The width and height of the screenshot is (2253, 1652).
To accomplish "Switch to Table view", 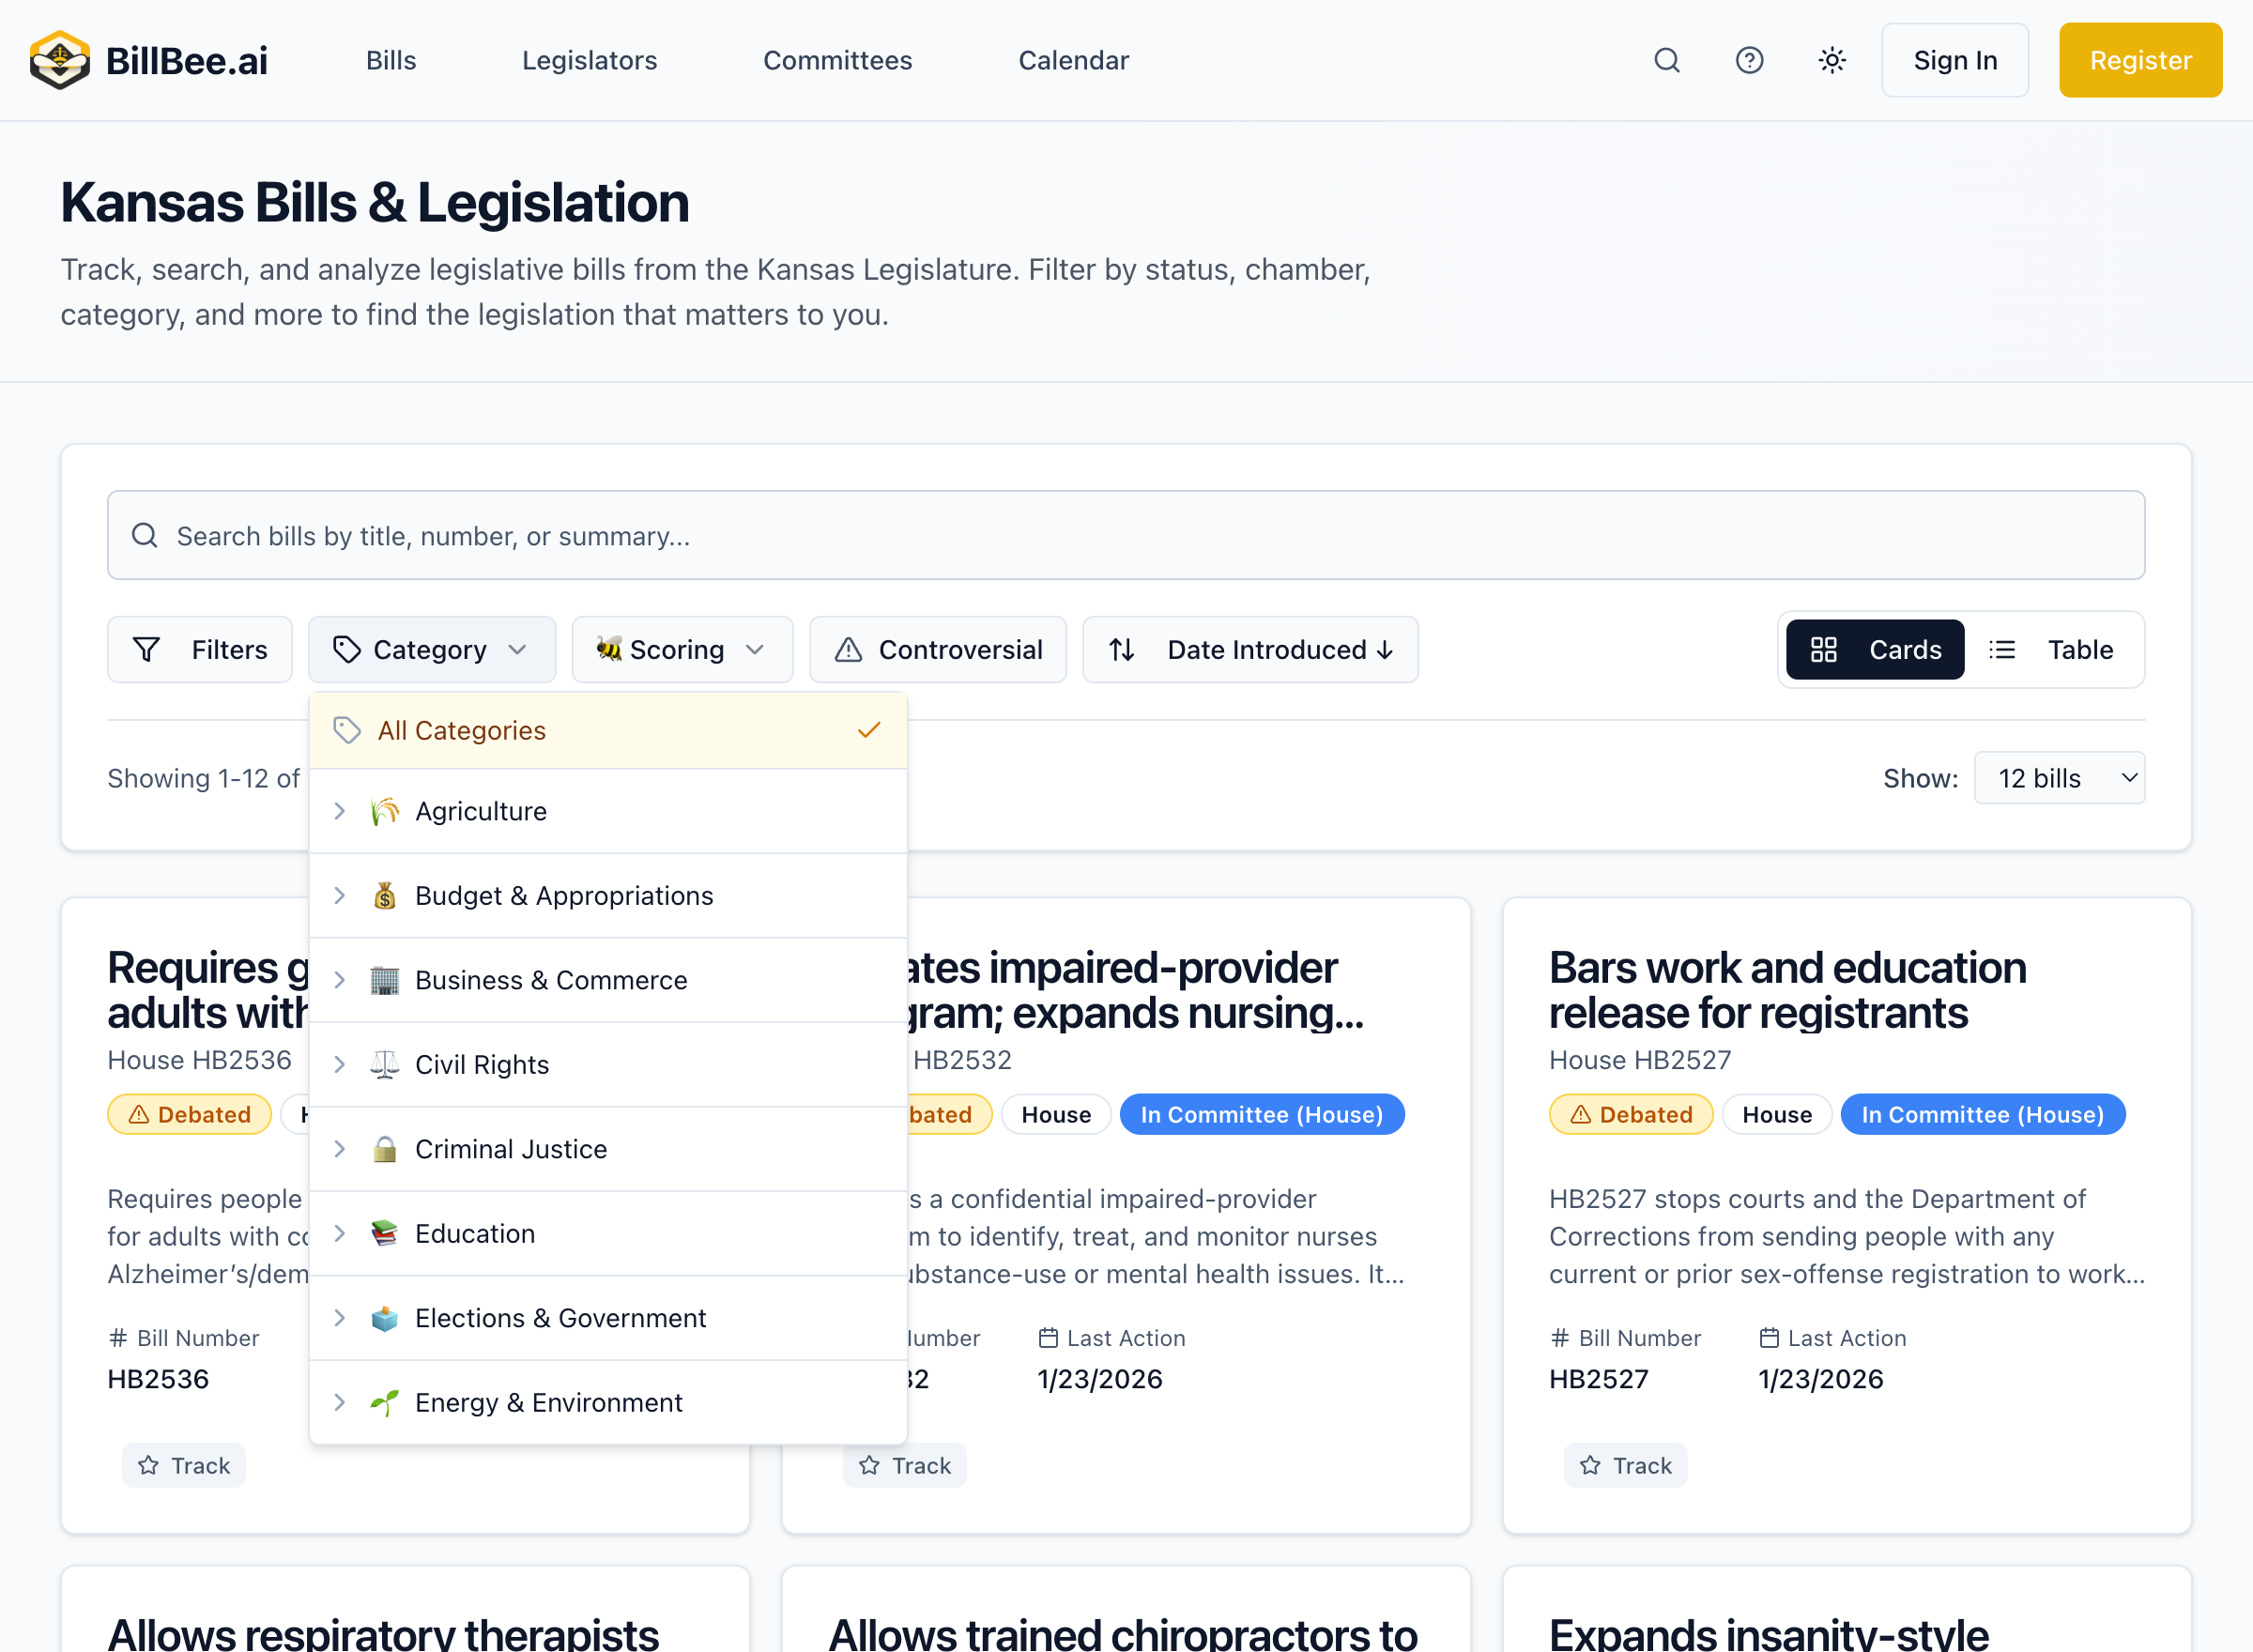I will coord(2054,650).
